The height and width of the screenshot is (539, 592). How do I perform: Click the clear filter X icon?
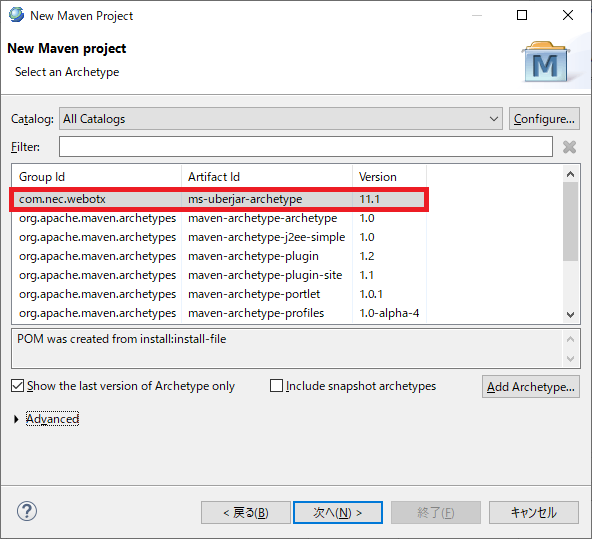click(x=569, y=147)
